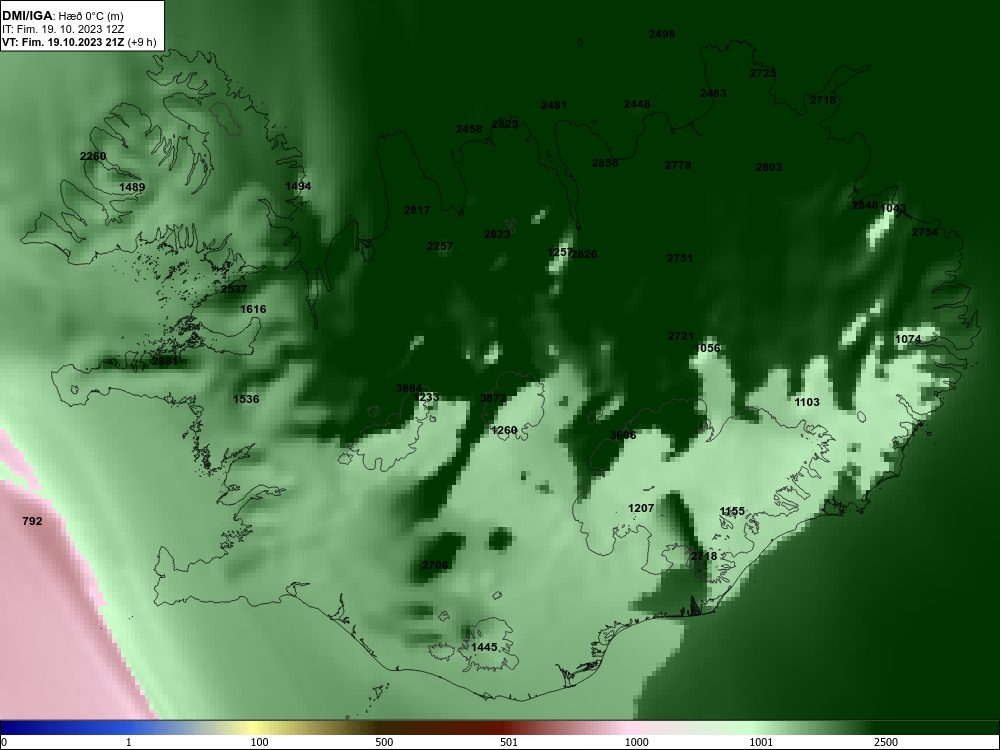Click the 2751 height value
Screen dimensions: 1000x750
(x=680, y=258)
